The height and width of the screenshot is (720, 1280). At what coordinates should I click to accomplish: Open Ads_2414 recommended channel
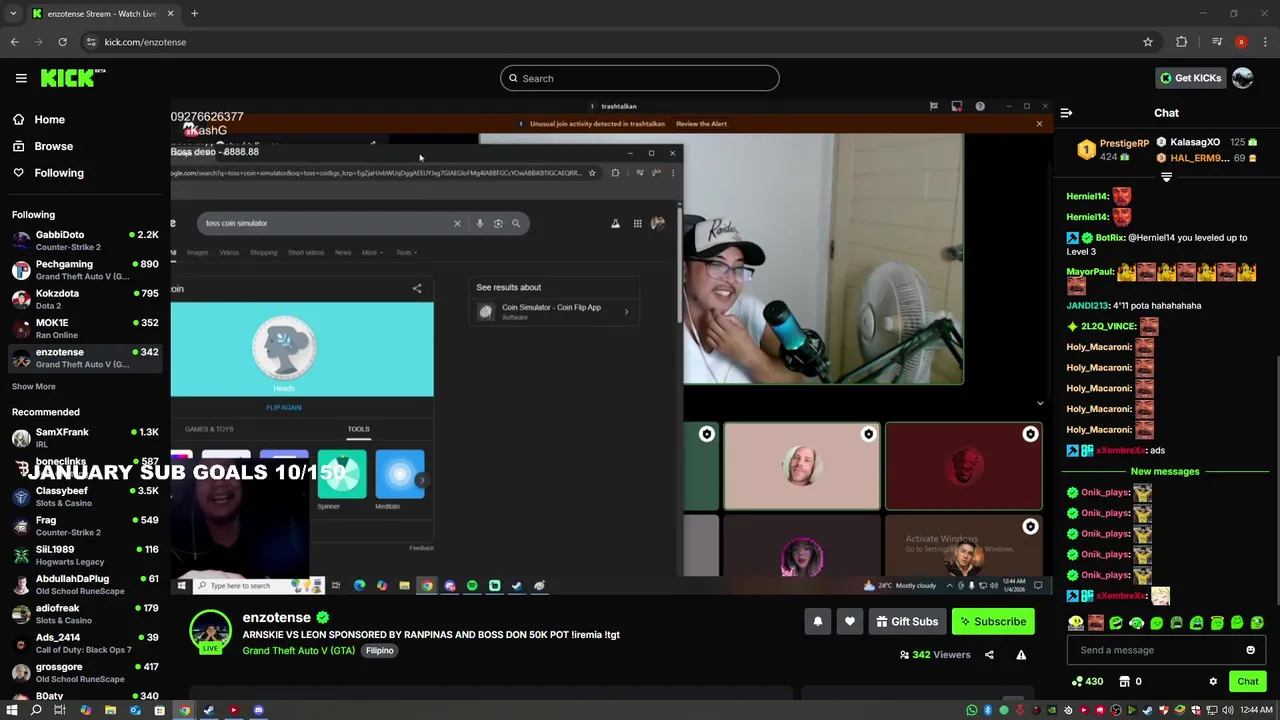[85, 643]
